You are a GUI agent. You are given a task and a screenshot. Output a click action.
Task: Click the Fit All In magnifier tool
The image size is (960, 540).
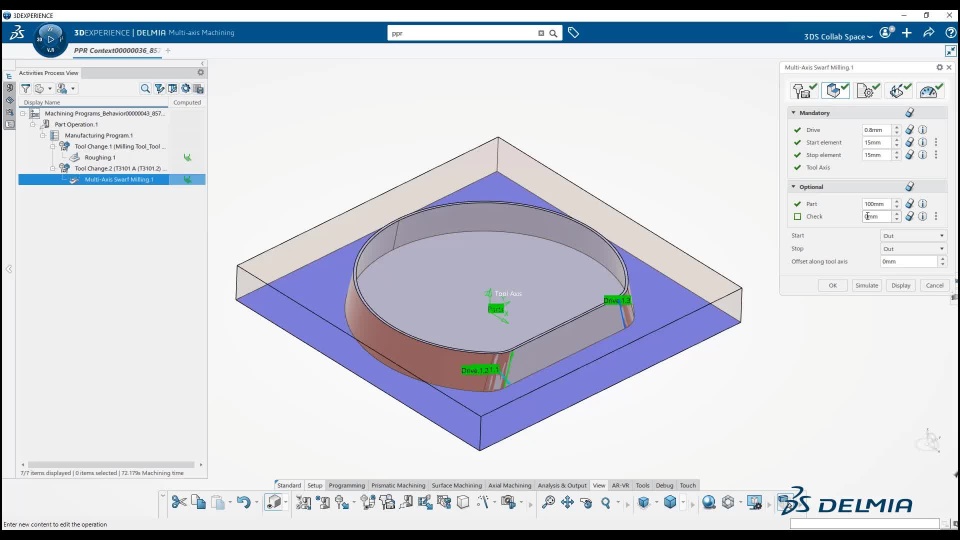coord(548,502)
